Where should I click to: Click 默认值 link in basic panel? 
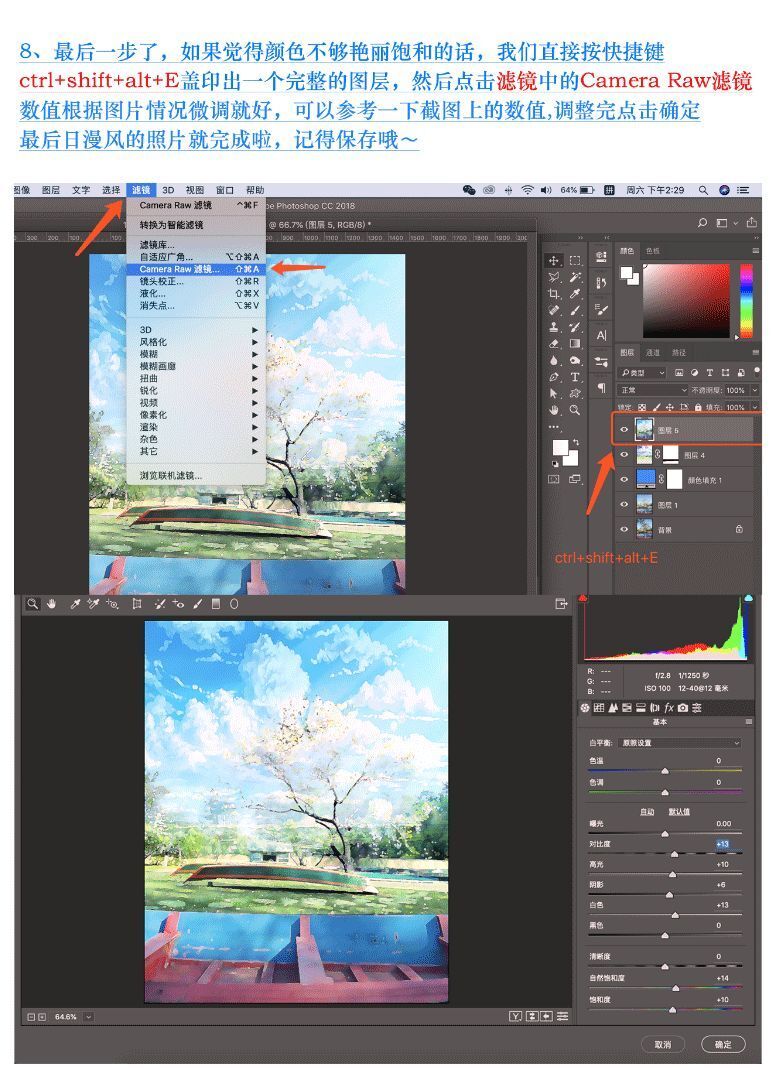tap(679, 811)
